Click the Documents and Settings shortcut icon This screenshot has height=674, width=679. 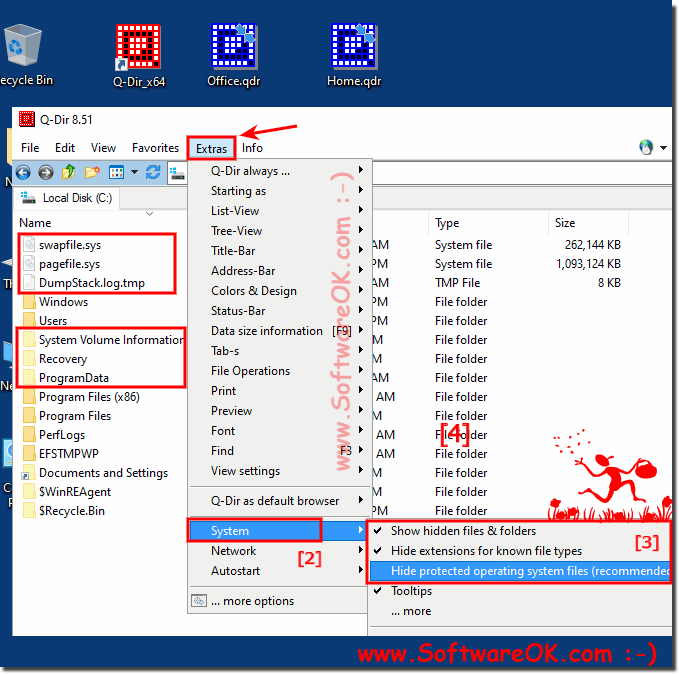(29, 473)
